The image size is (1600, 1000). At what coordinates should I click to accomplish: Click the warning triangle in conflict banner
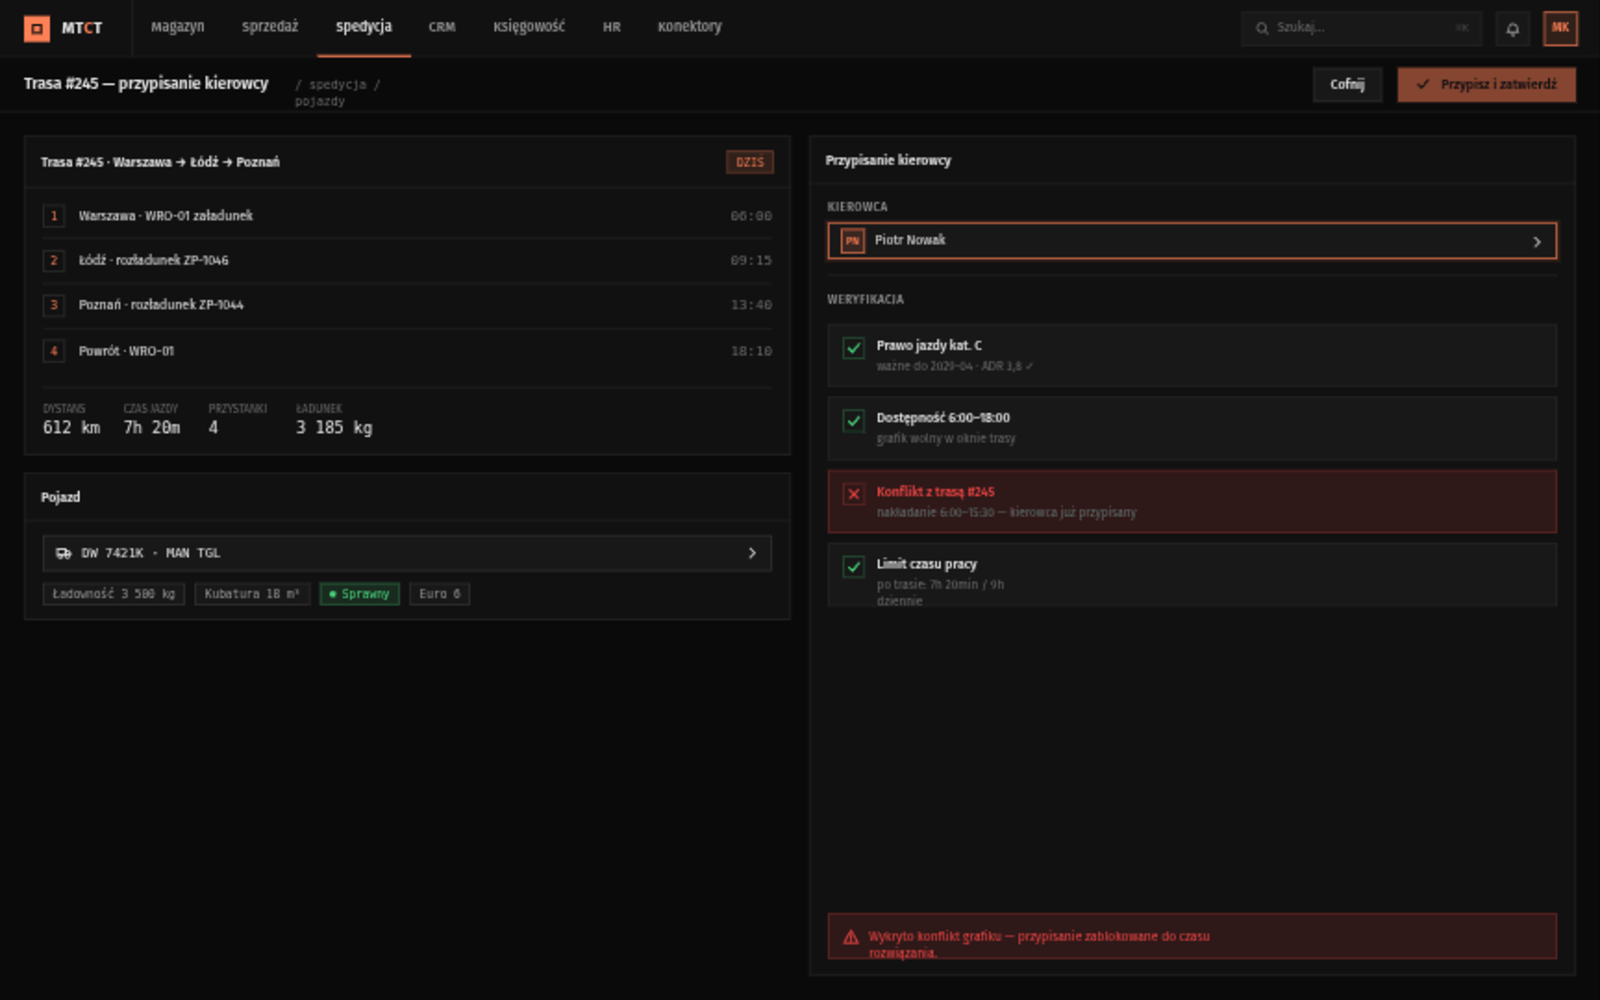pos(850,937)
